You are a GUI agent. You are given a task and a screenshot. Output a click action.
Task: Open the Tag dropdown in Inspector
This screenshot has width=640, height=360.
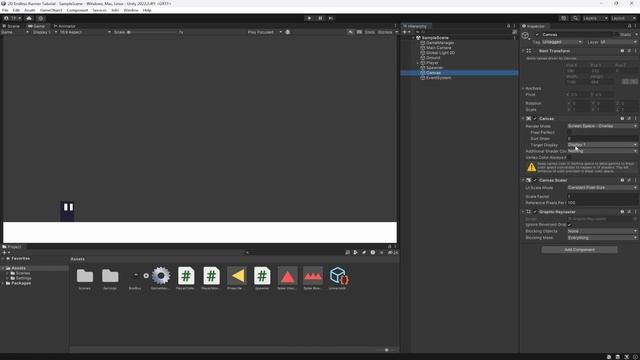click(562, 42)
